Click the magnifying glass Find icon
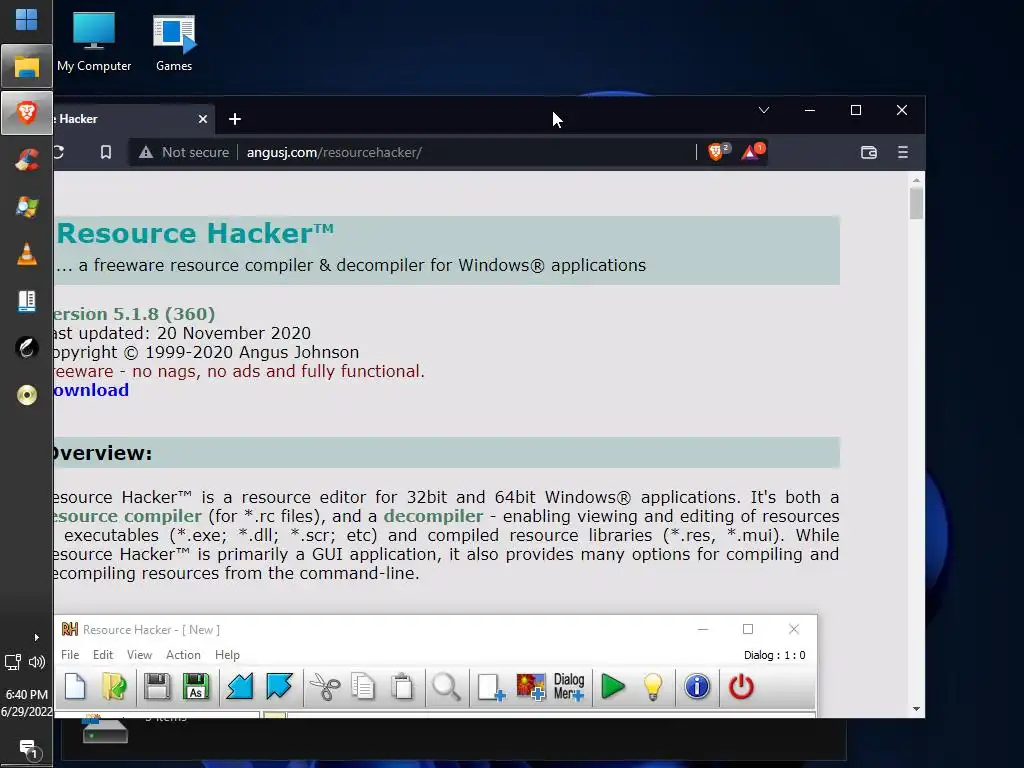Image resolution: width=1024 pixels, height=768 pixels. (x=446, y=687)
